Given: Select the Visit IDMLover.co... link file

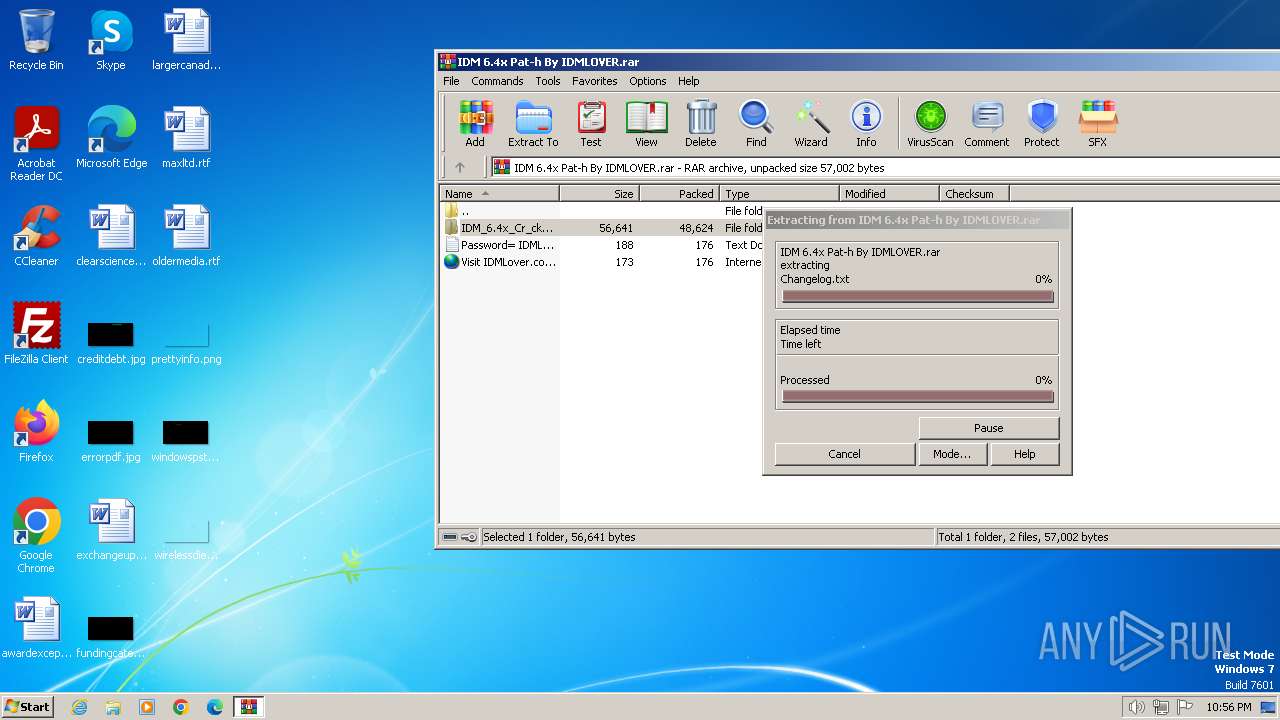Looking at the screenshot, I should coord(600,262).
